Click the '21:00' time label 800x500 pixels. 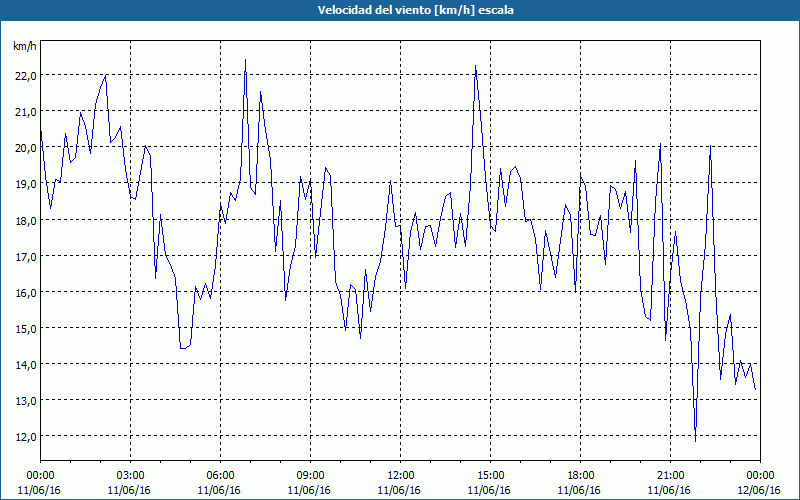pyautogui.click(x=670, y=476)
